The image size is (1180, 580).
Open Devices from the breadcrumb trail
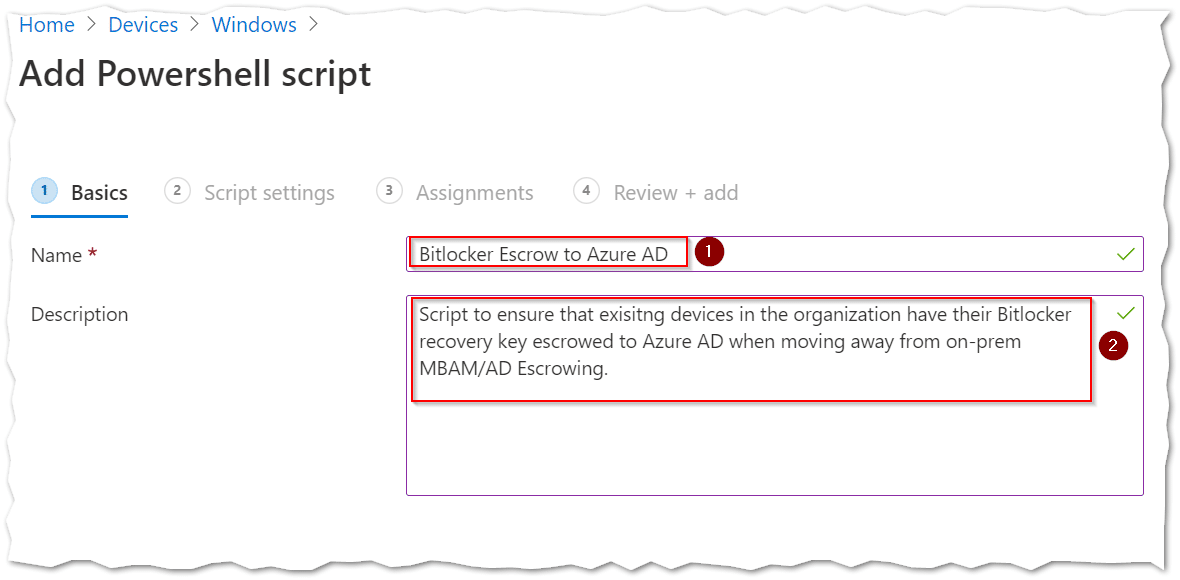143,24
